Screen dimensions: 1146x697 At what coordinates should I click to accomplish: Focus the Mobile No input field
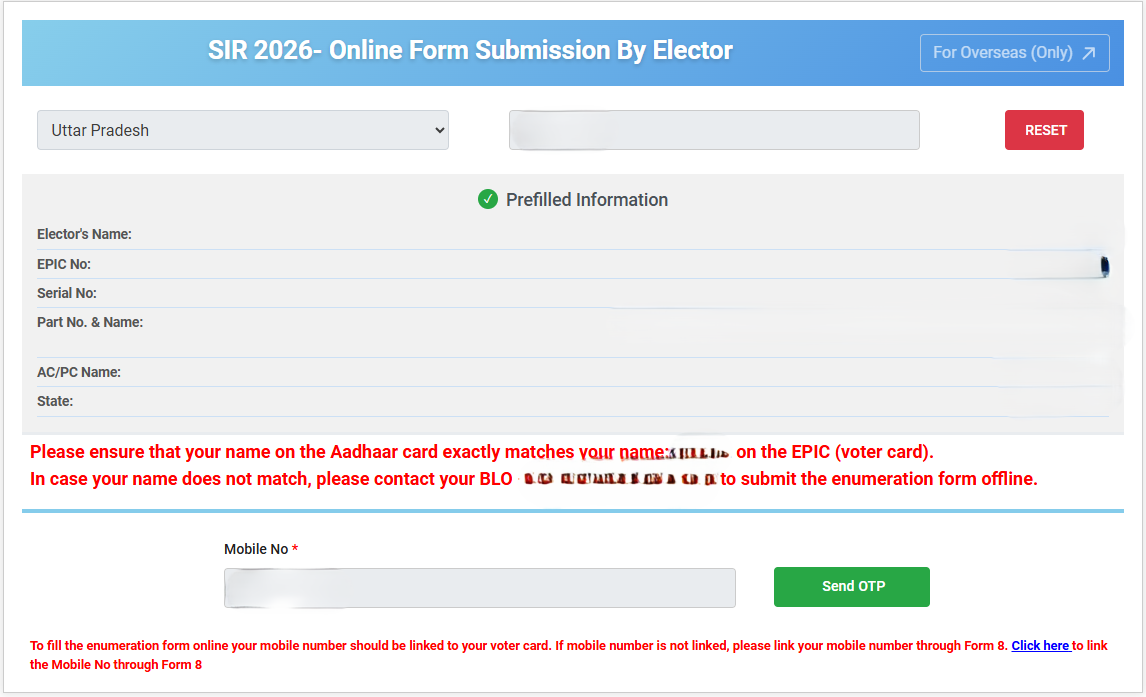click(479, 587)
